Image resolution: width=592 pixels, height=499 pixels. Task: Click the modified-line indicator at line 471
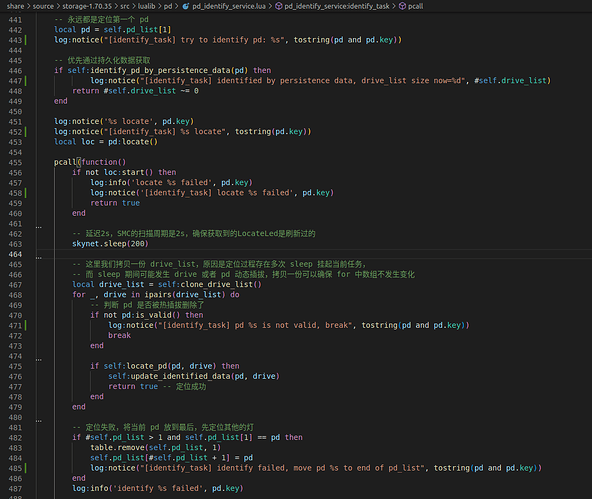[x=26, y=325]
